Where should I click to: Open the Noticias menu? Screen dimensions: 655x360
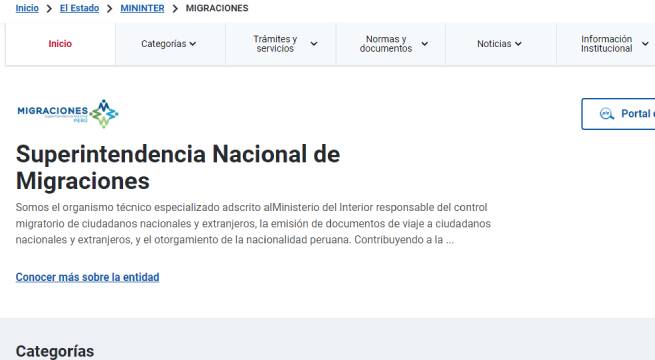click(500, 44)
